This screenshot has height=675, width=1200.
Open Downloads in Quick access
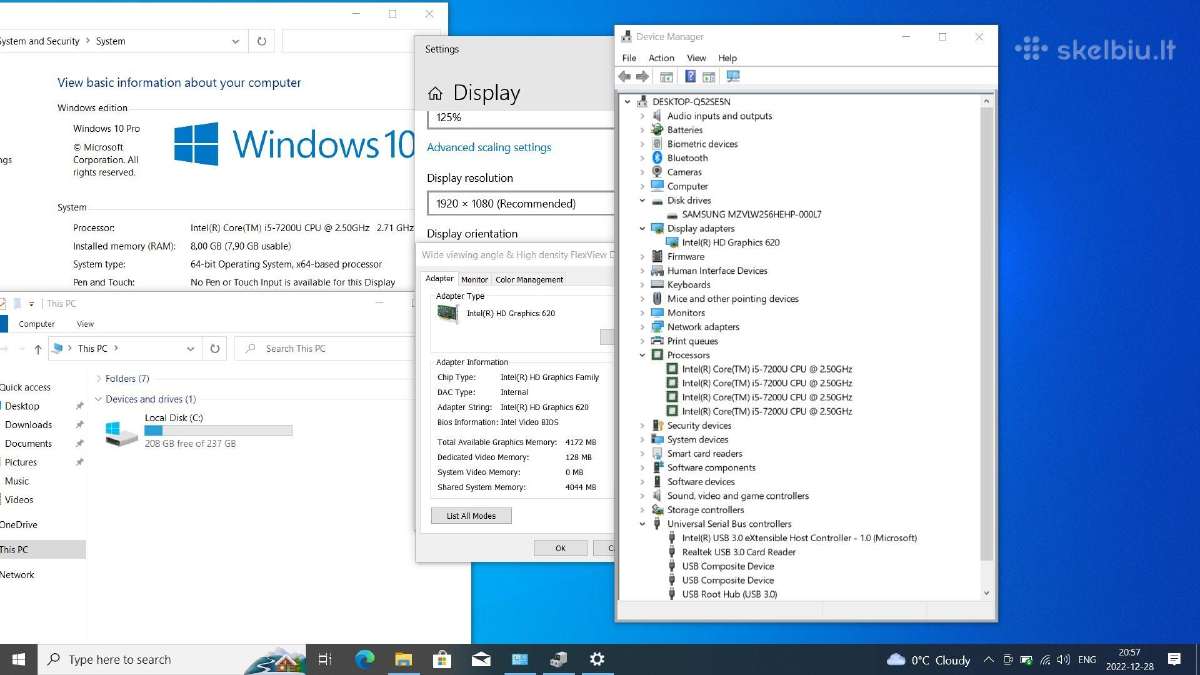28,425
